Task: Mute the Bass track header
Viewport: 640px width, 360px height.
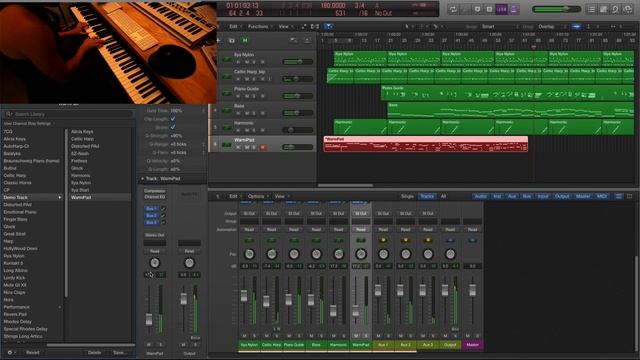Action: [x=247, y=113]
